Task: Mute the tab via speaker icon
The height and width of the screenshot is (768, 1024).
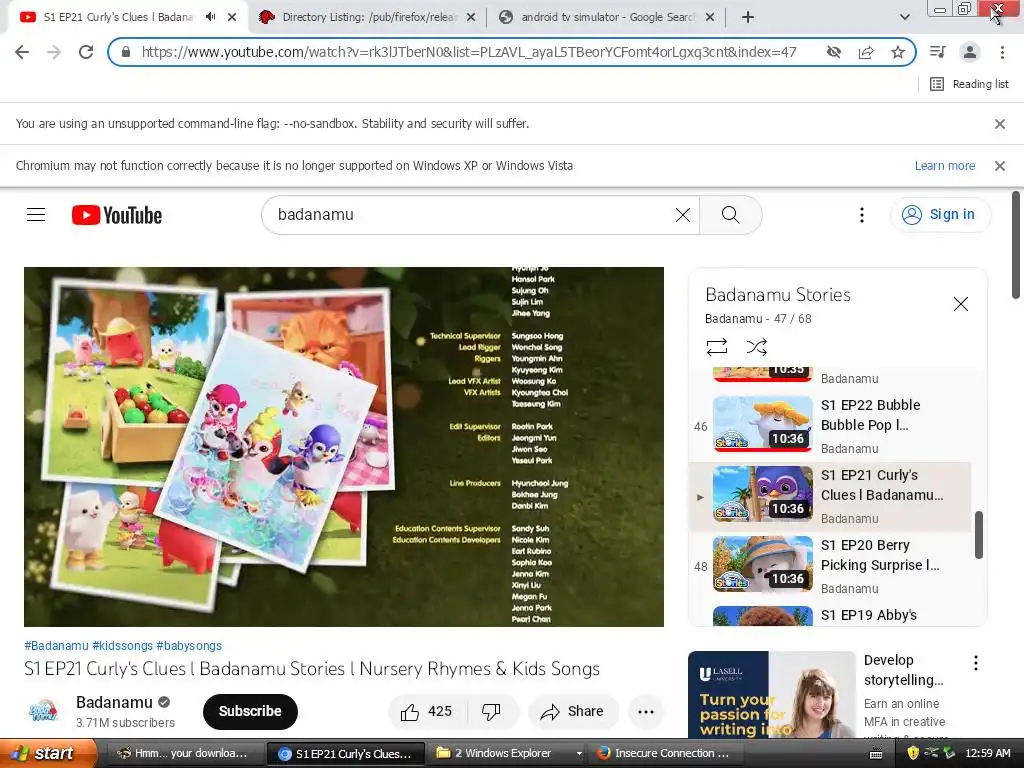Action: tap(210, 17)
